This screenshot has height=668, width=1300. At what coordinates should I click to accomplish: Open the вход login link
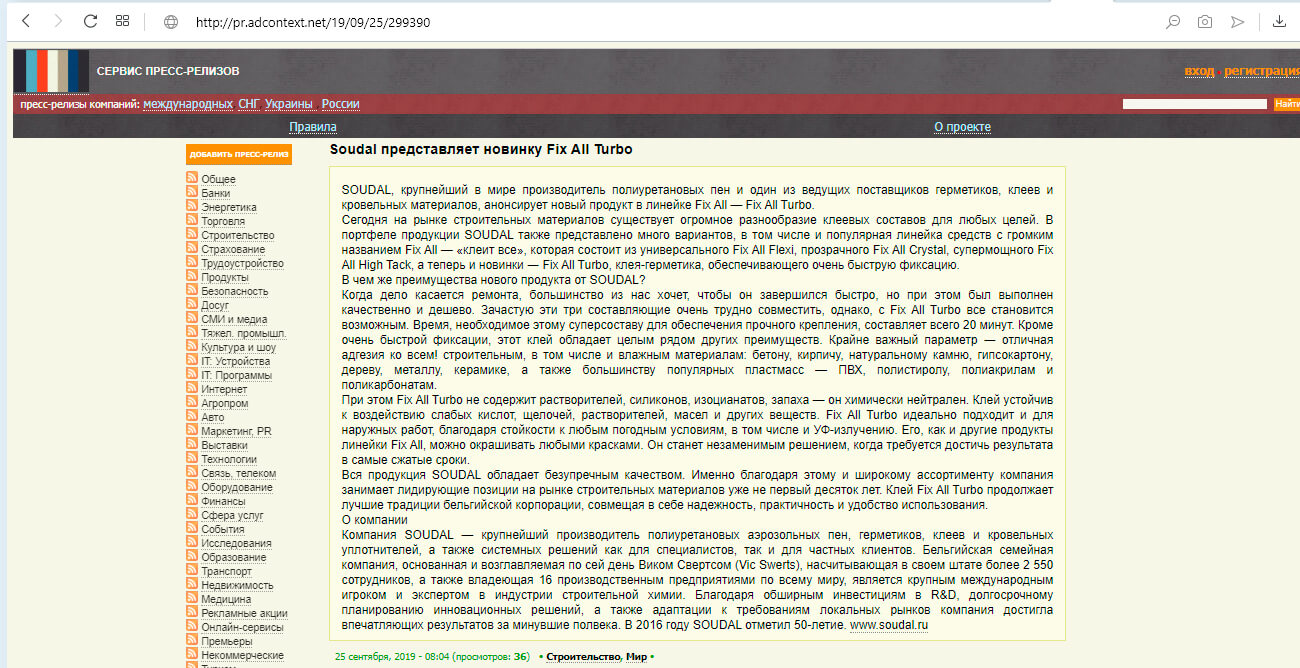1199,71
